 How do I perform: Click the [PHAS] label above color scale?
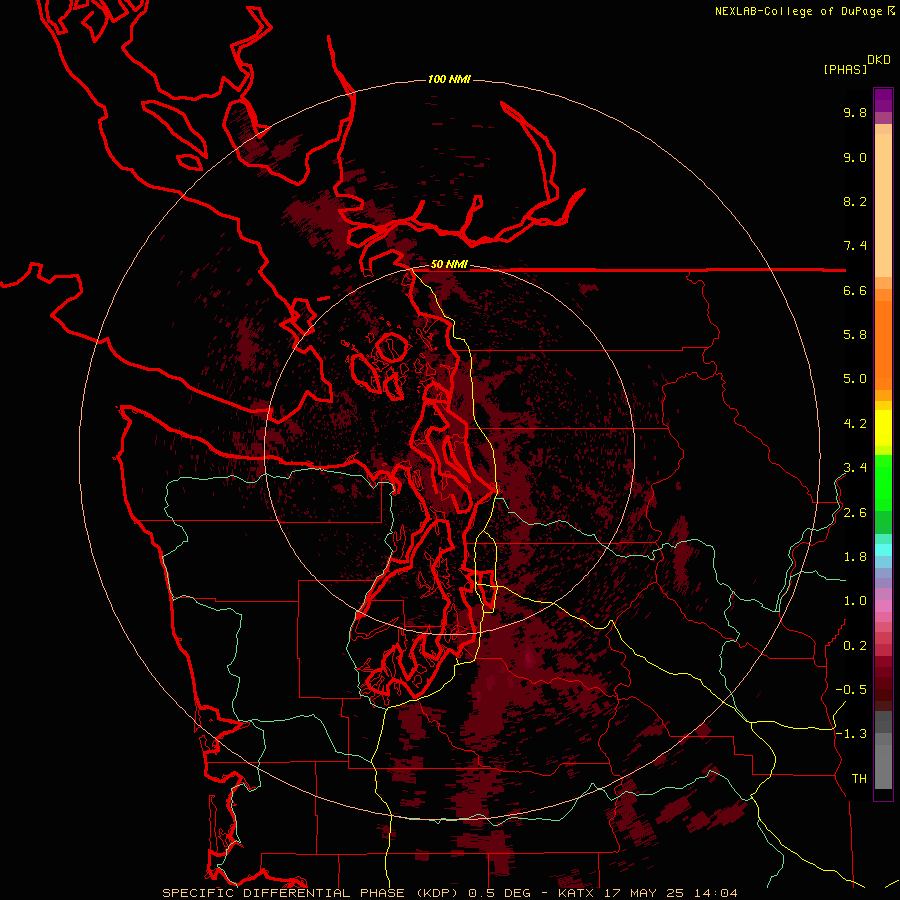tap(845, 69)
